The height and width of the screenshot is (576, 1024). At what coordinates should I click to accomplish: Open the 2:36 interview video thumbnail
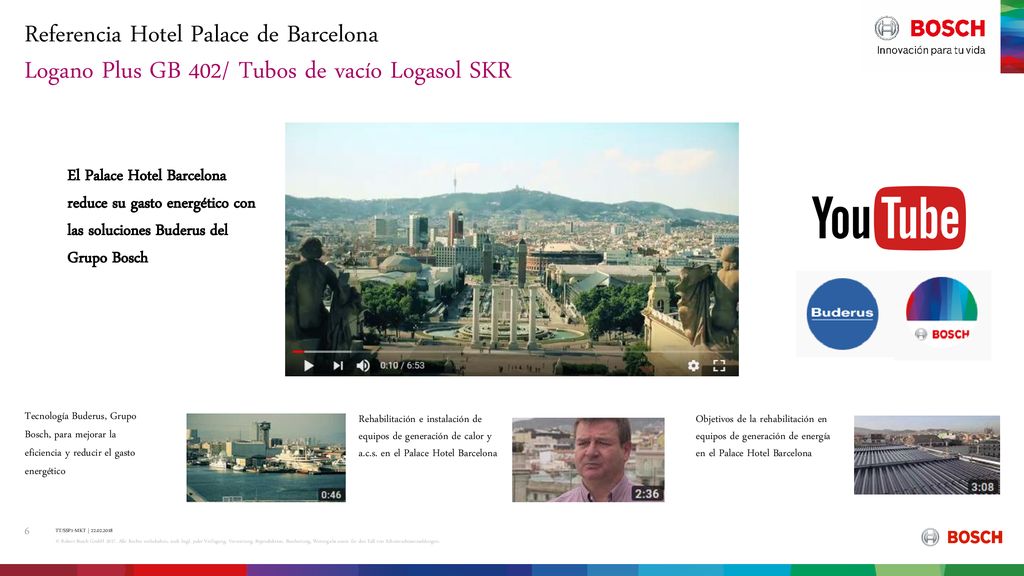tap(588, 460)
